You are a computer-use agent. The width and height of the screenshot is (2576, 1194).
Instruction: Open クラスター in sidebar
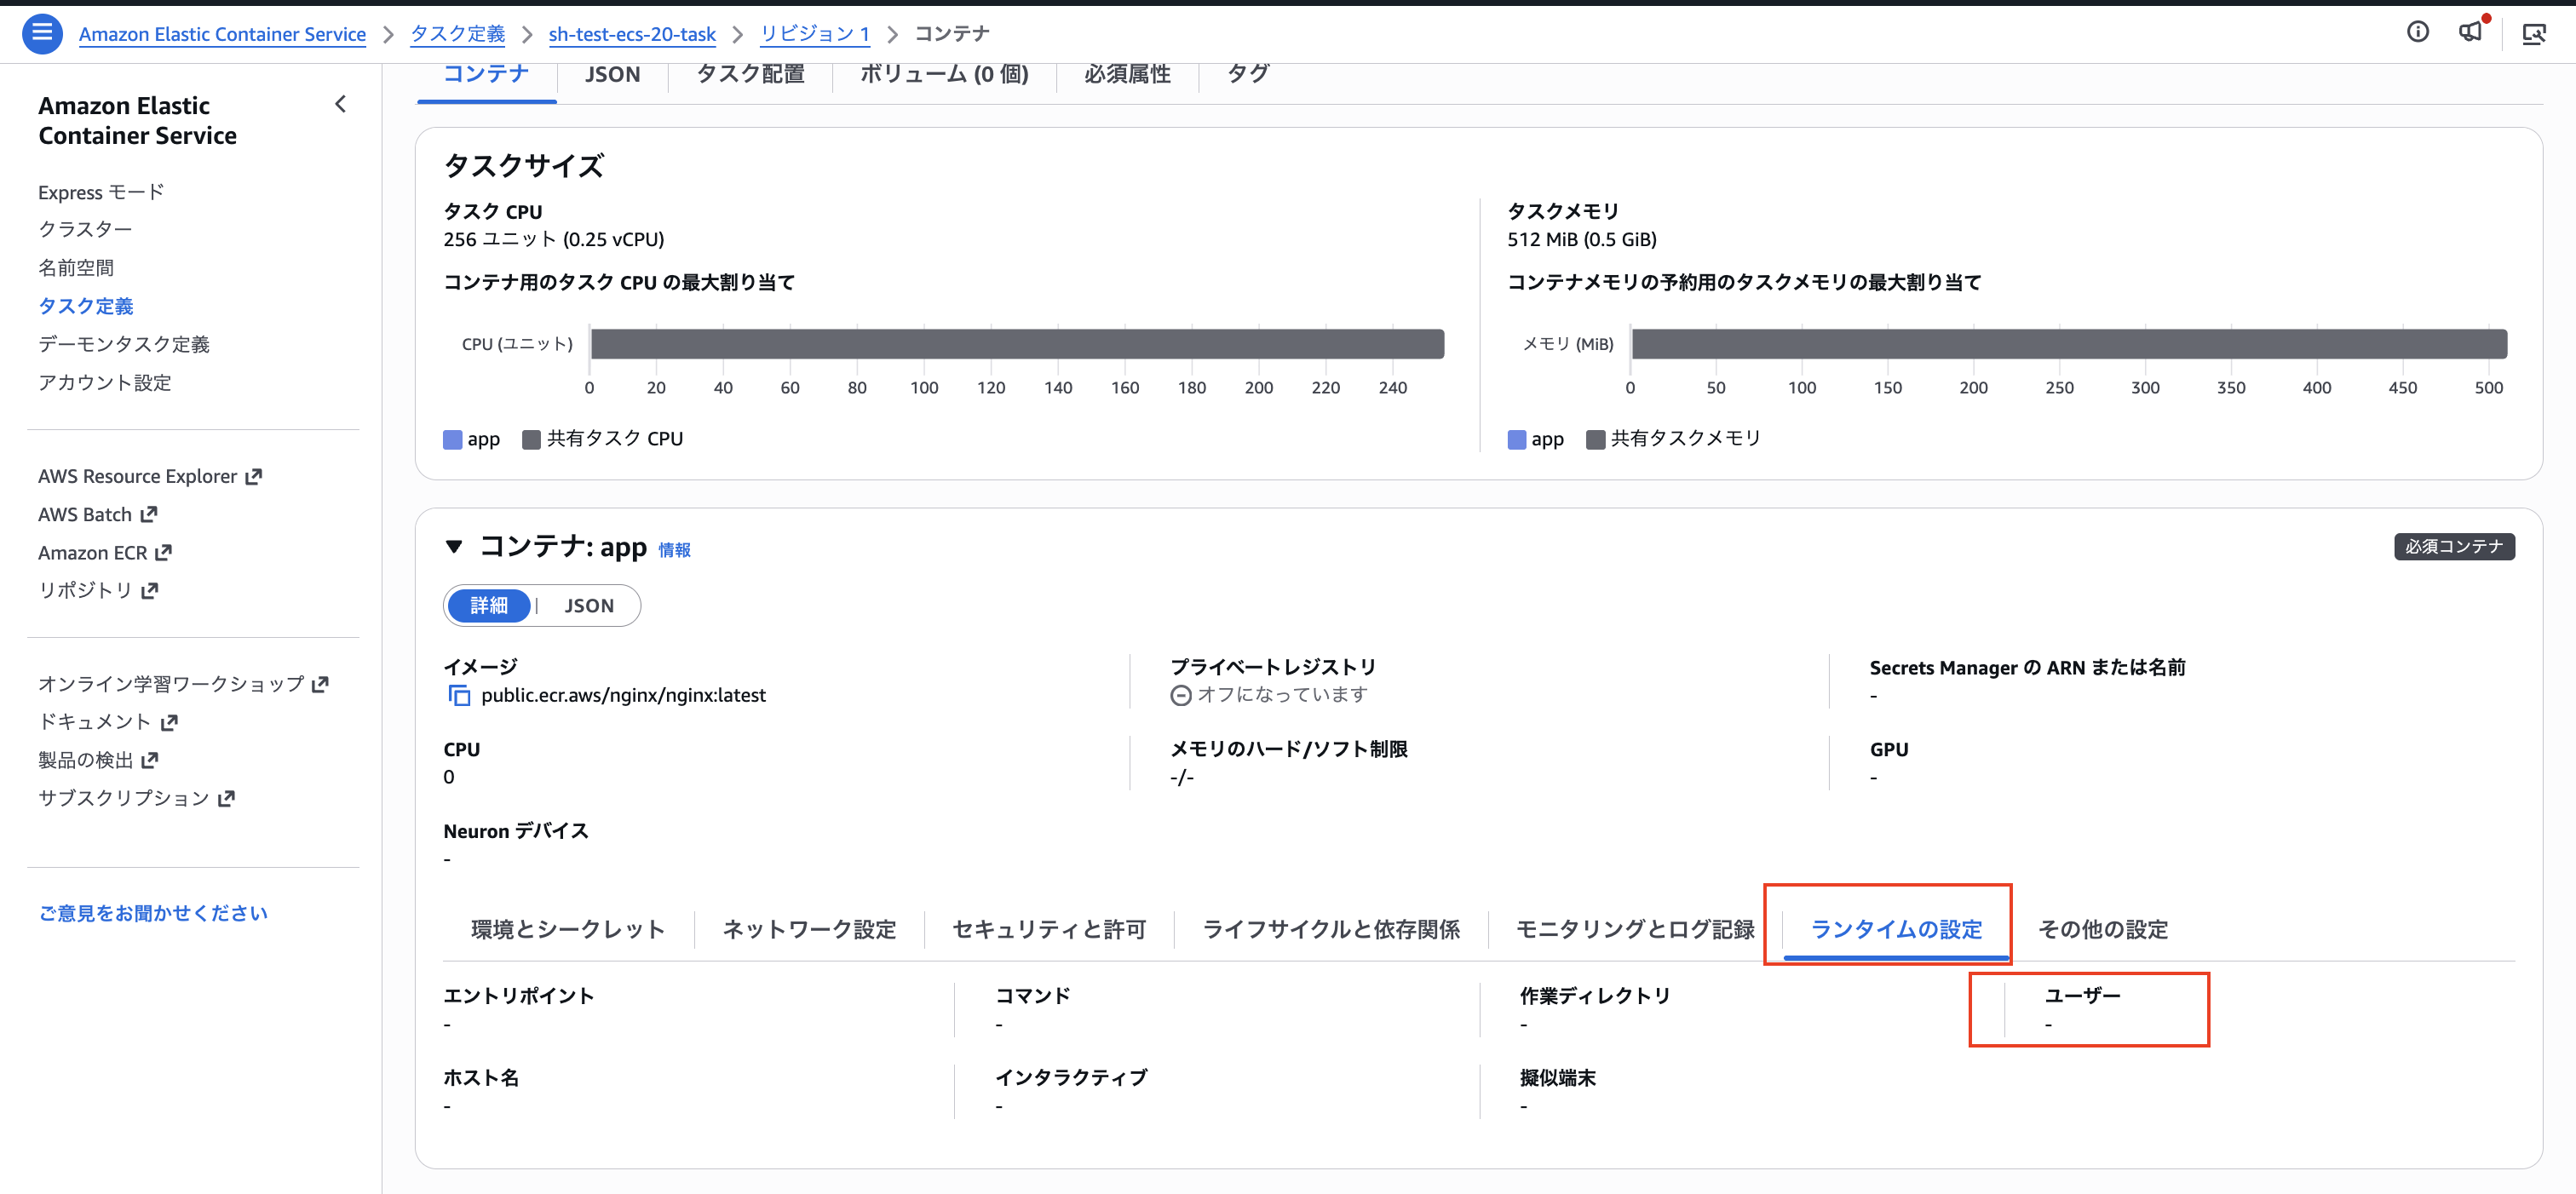85,230
